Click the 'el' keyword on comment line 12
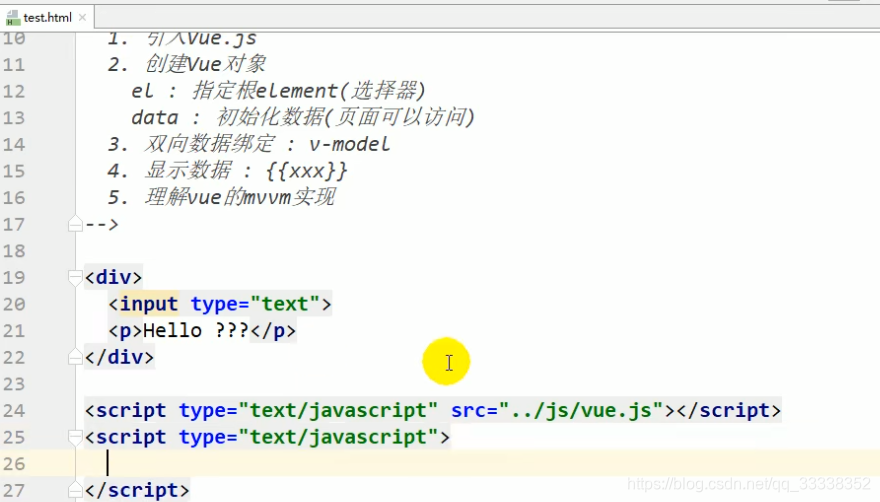880x502 pixels. (143, 91)
